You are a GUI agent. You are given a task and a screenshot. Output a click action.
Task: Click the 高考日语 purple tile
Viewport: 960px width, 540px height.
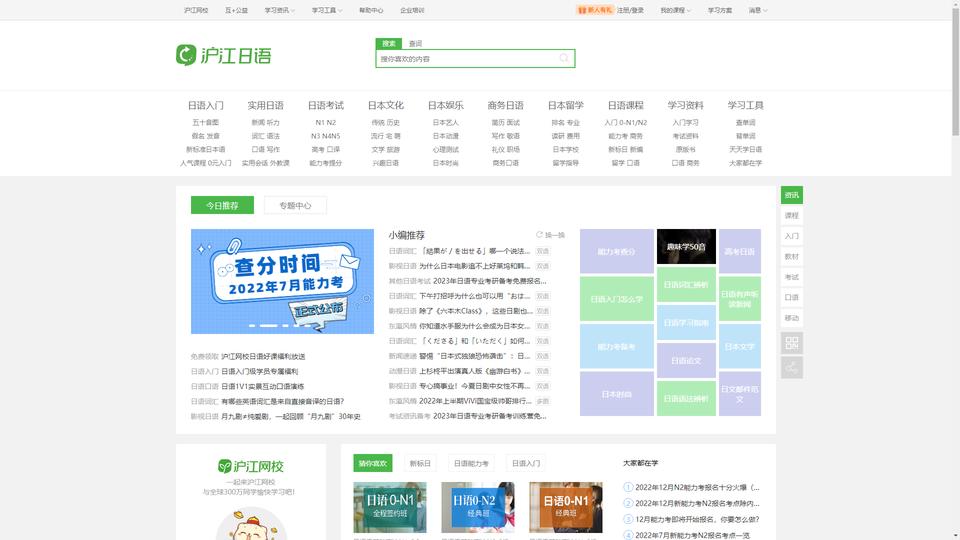pos(740,252)
